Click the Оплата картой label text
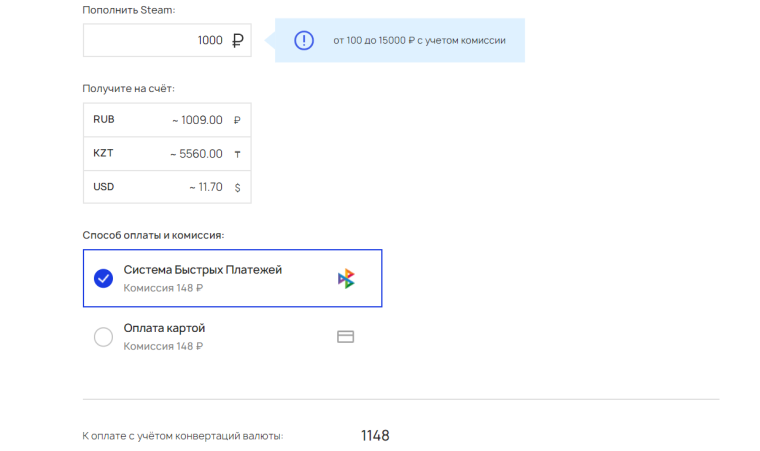 [x=164, y=328]
